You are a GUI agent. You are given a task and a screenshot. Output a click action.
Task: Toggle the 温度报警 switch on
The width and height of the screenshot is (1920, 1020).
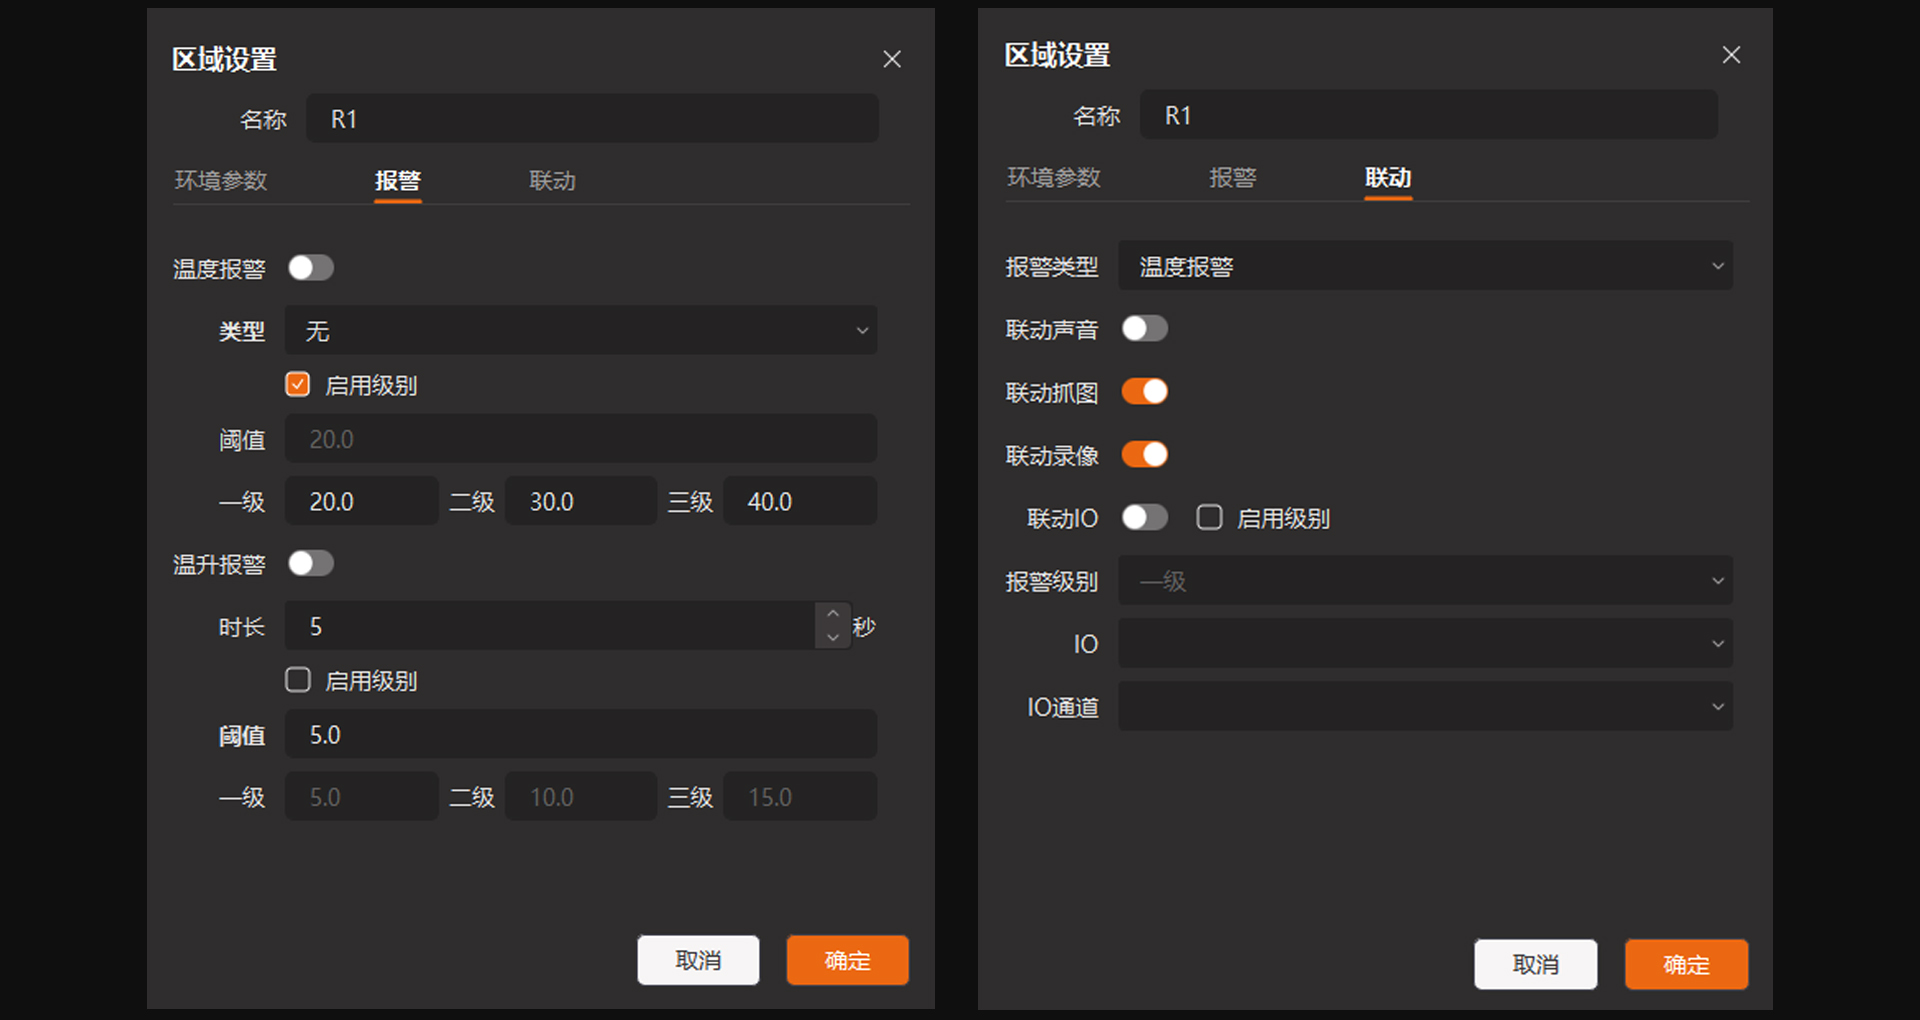[310, 268]
